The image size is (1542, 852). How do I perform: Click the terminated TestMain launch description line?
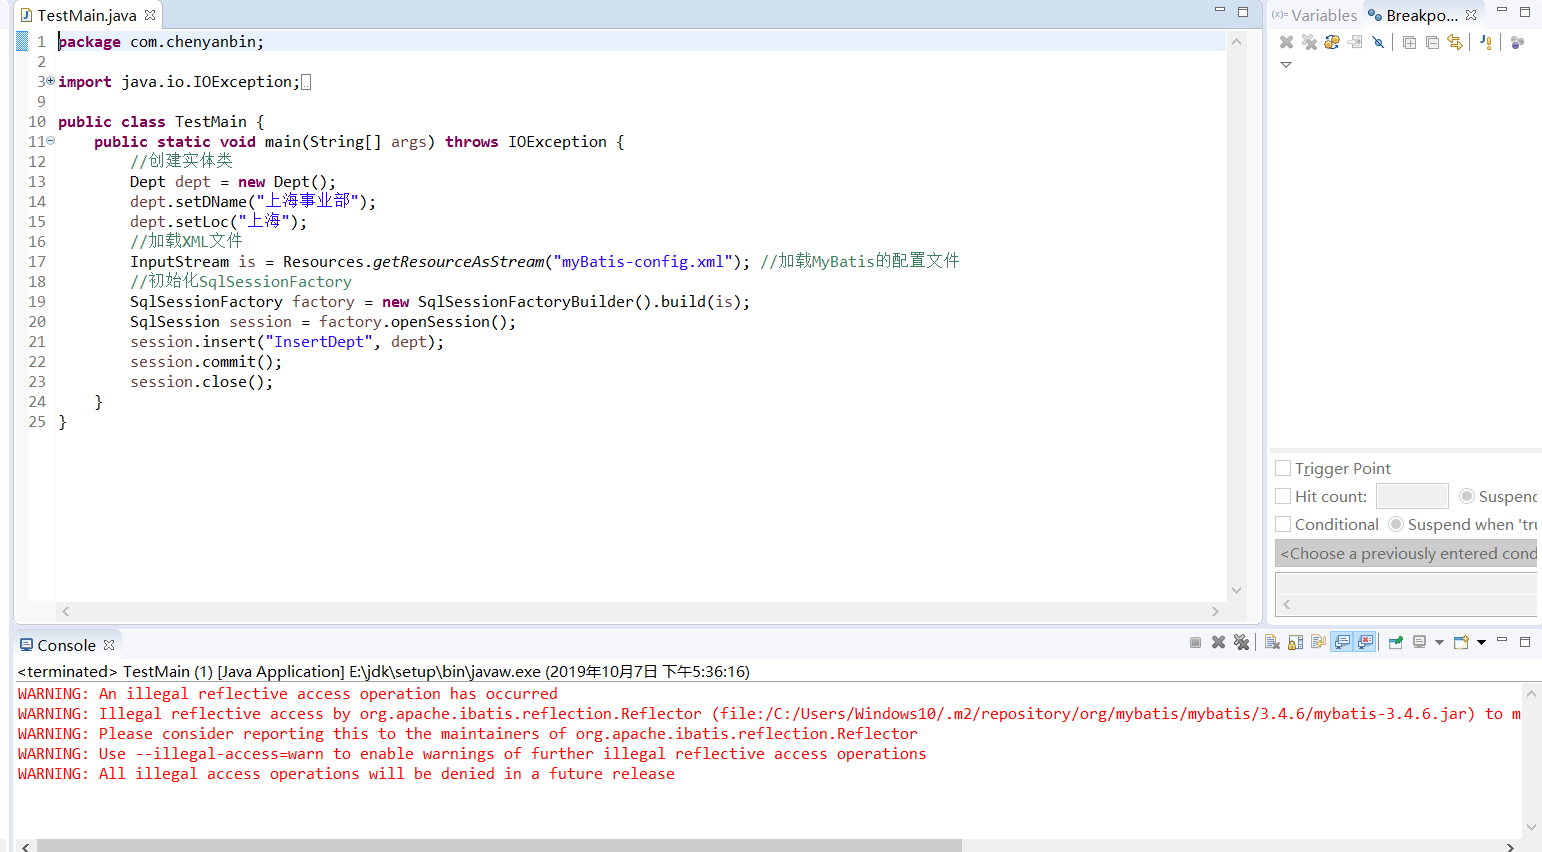point(384,671)
